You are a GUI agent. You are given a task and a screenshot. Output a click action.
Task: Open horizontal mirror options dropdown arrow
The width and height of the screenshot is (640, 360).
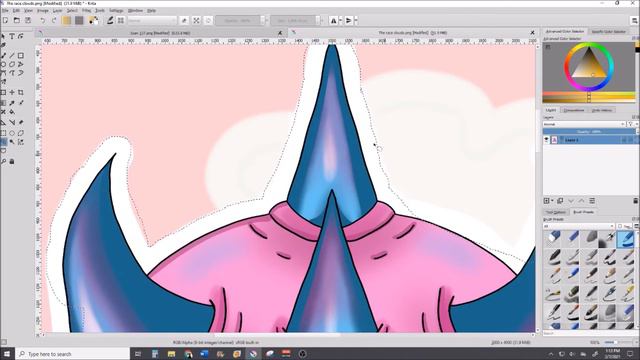click(340, 20)
